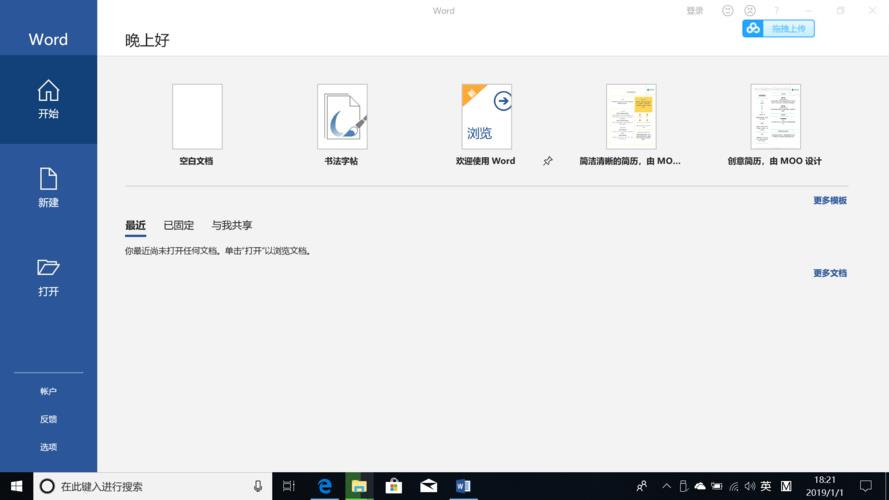Select the Word icon on taskbar

pos(463,486)
